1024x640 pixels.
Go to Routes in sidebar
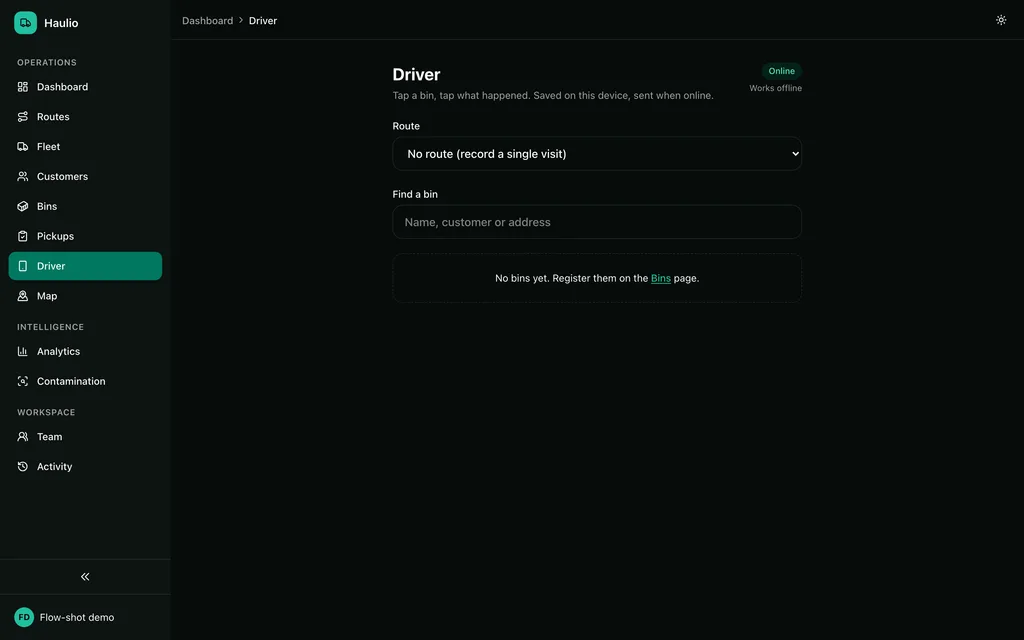point(85,117)
